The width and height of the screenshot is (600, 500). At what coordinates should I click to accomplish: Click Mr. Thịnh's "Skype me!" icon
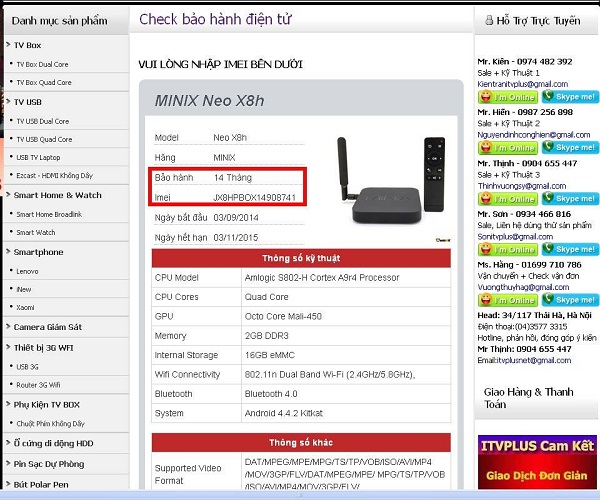570,199
